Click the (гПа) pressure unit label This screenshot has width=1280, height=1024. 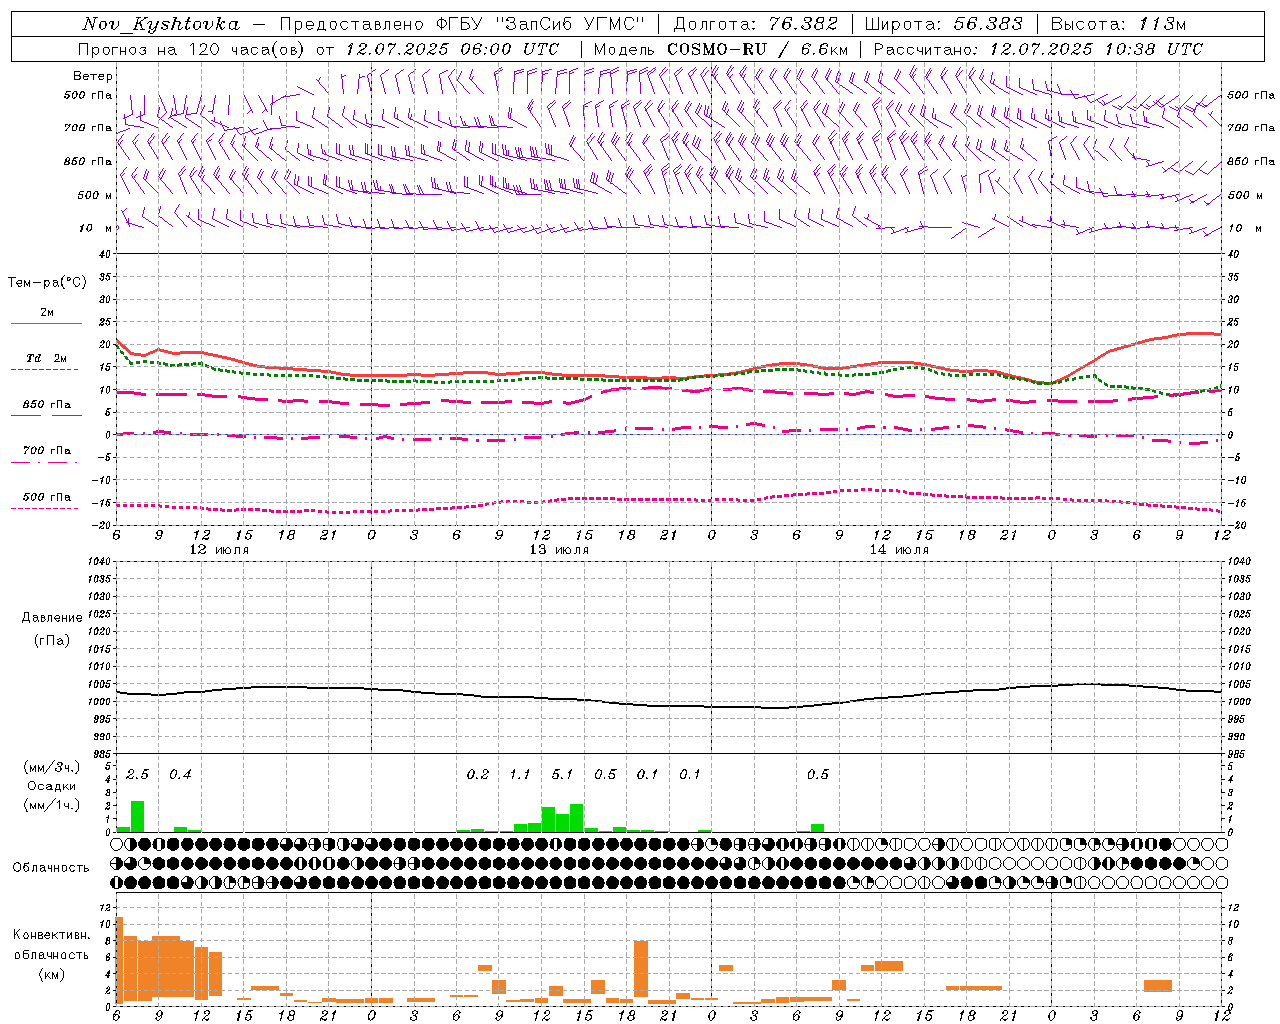tap(51, 640)
